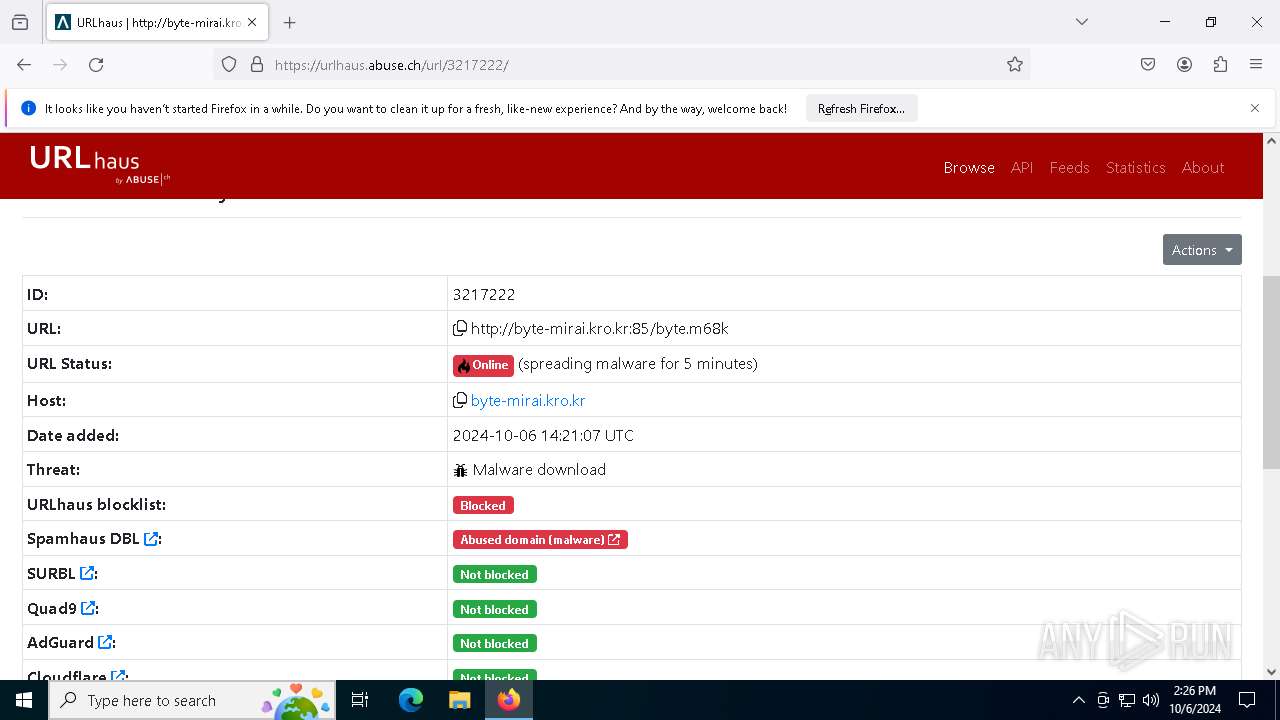Click the URL address bar
Viewport: 1280px width, 720px height.
click(x=622, y=64)
